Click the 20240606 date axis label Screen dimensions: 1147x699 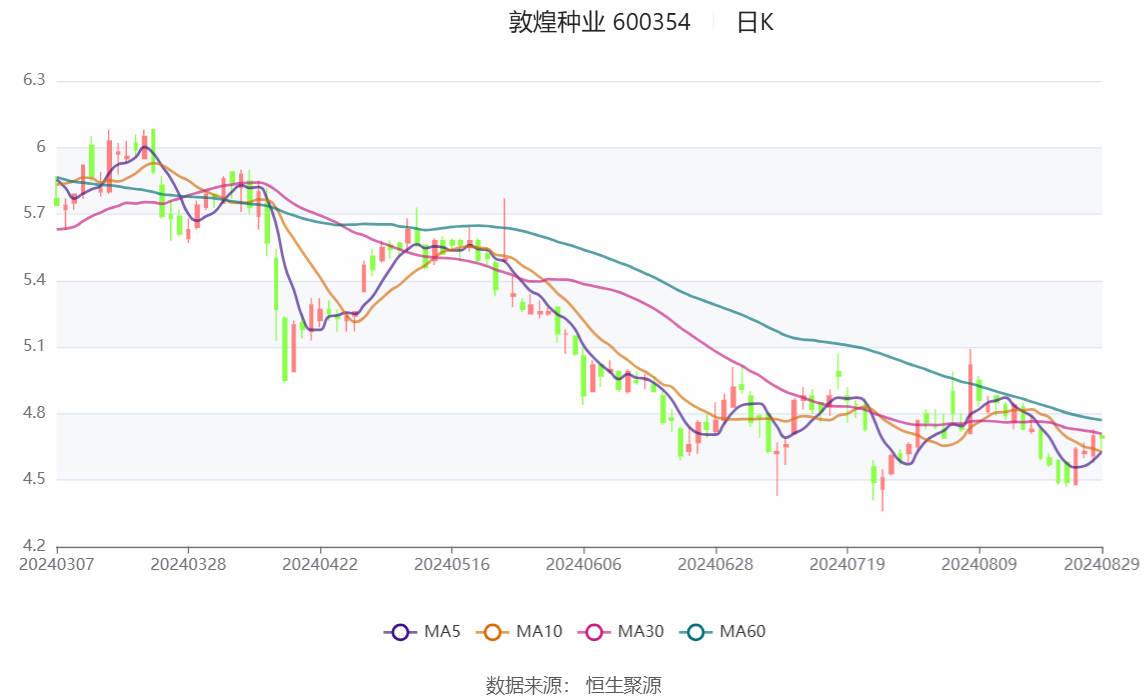coord(584,564)
